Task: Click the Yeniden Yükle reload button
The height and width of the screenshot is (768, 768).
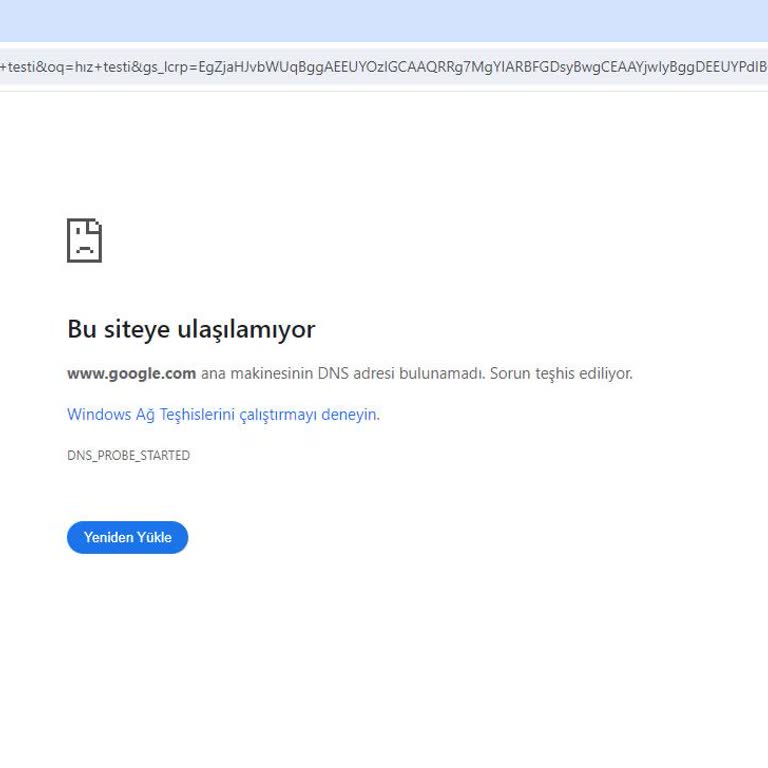Action: (x=127, y=537)
